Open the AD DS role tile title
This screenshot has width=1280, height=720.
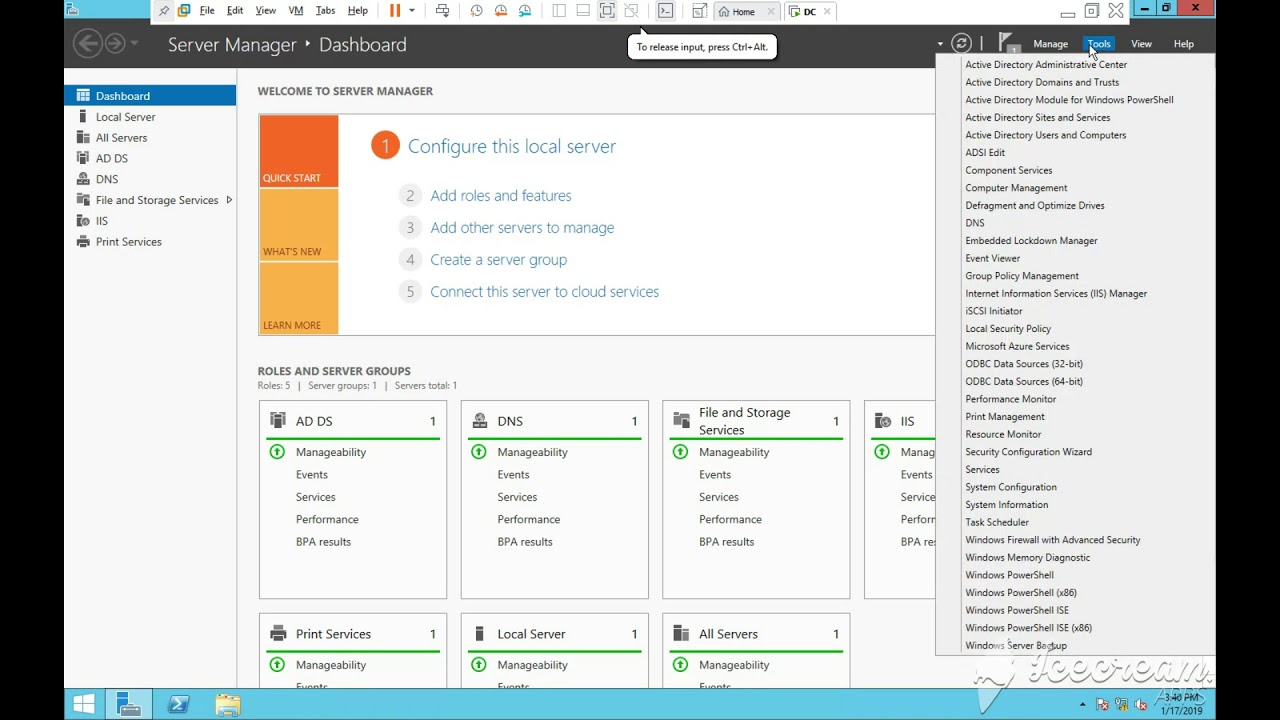coord(314,421)
